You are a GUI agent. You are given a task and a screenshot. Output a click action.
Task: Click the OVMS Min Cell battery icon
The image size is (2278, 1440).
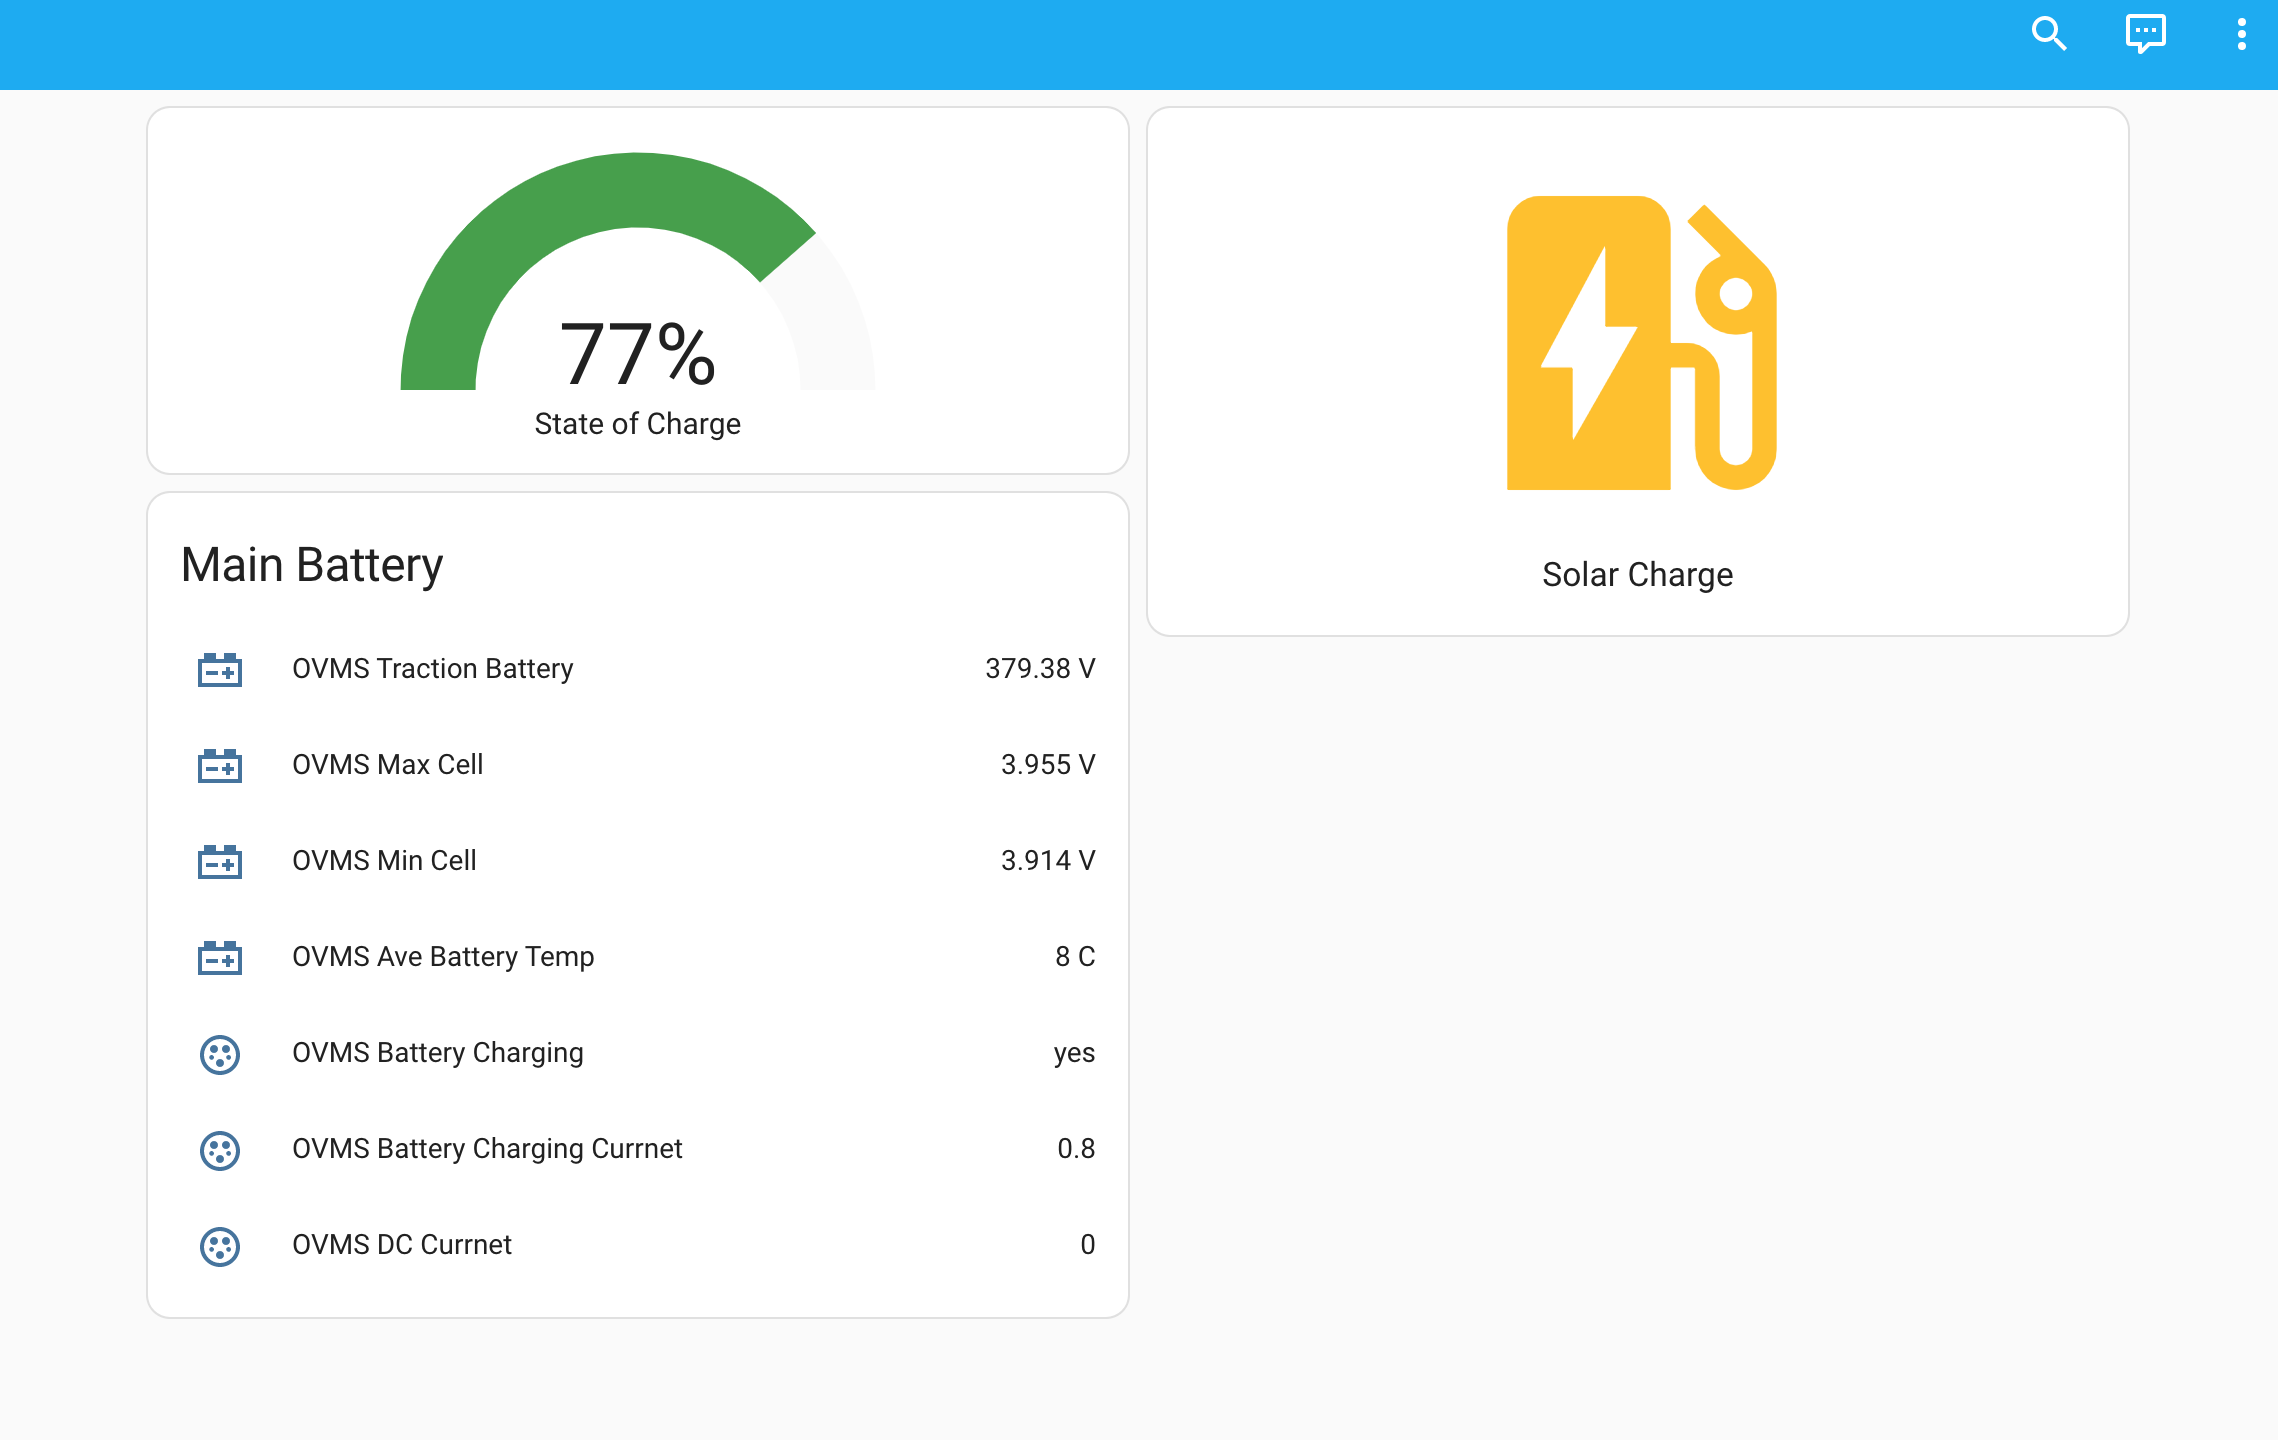220,861
